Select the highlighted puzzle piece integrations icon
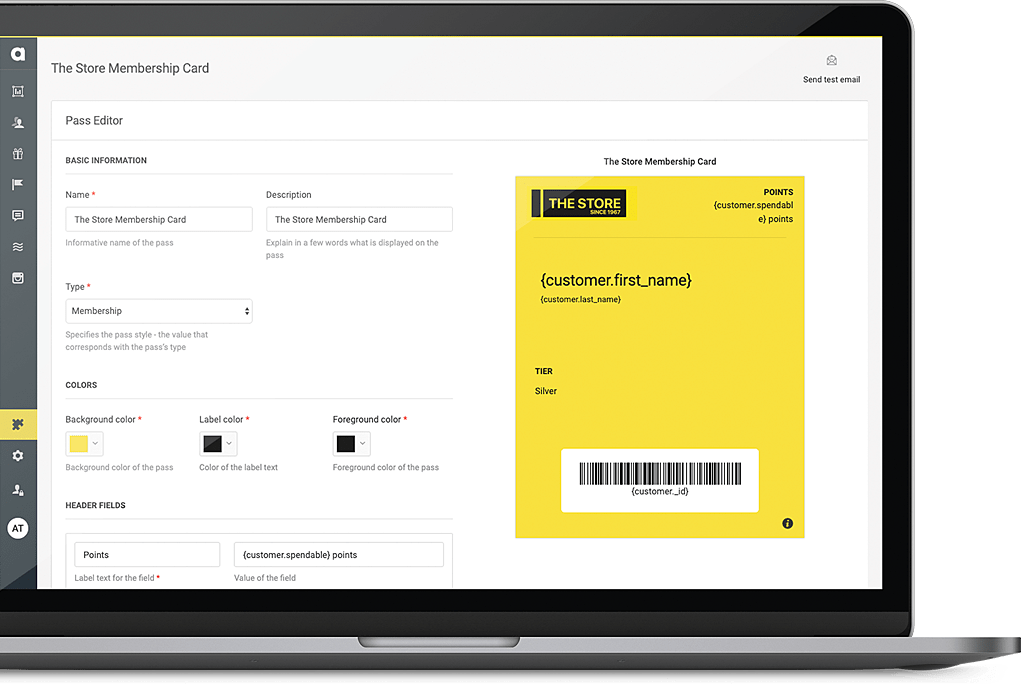Image resolution: width=1021 pixels, height=684 pixels. 18,425
